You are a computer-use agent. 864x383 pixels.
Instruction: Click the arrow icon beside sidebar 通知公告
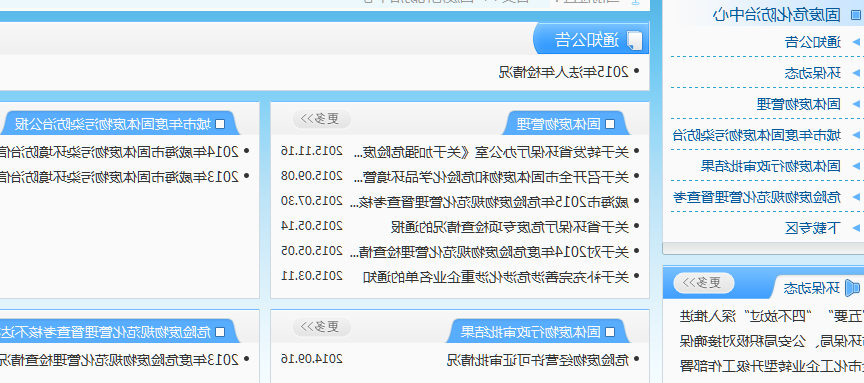click(856, 41)
